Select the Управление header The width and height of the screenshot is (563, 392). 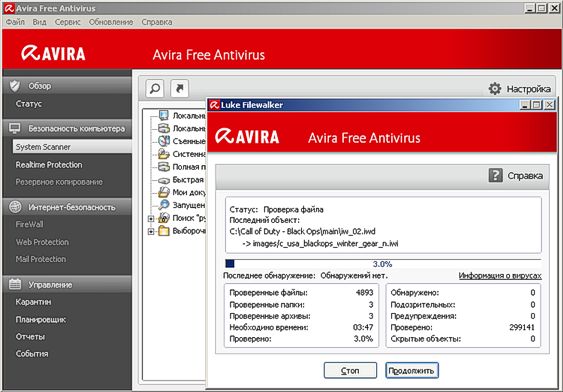point(67,284)
